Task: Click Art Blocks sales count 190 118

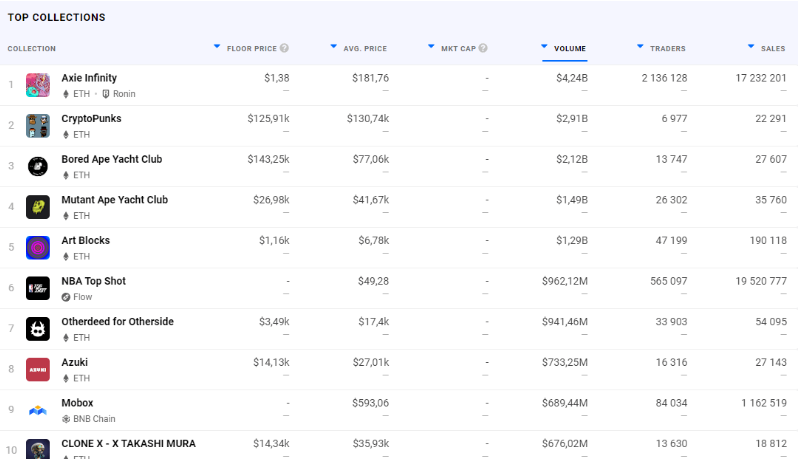Action: click(x=768, y=240)
